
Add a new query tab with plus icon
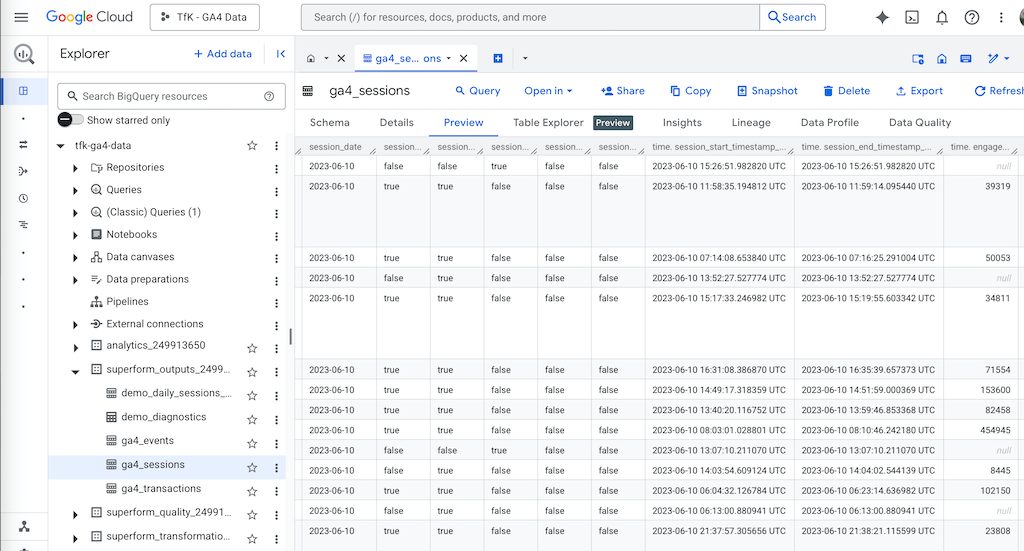point(498,58)
